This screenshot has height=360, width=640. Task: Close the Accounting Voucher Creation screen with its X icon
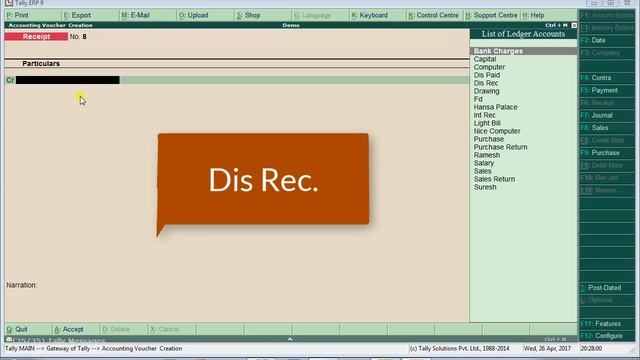pos(574,25)
